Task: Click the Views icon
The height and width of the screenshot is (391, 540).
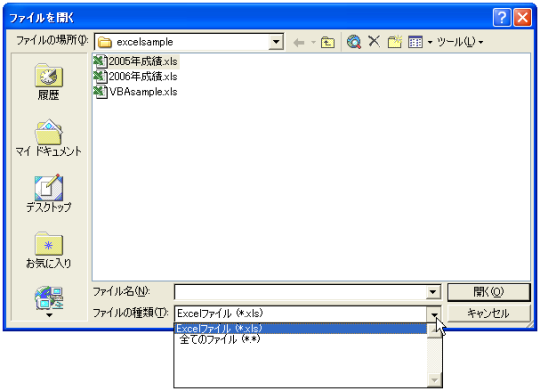Action: point(415,42)
